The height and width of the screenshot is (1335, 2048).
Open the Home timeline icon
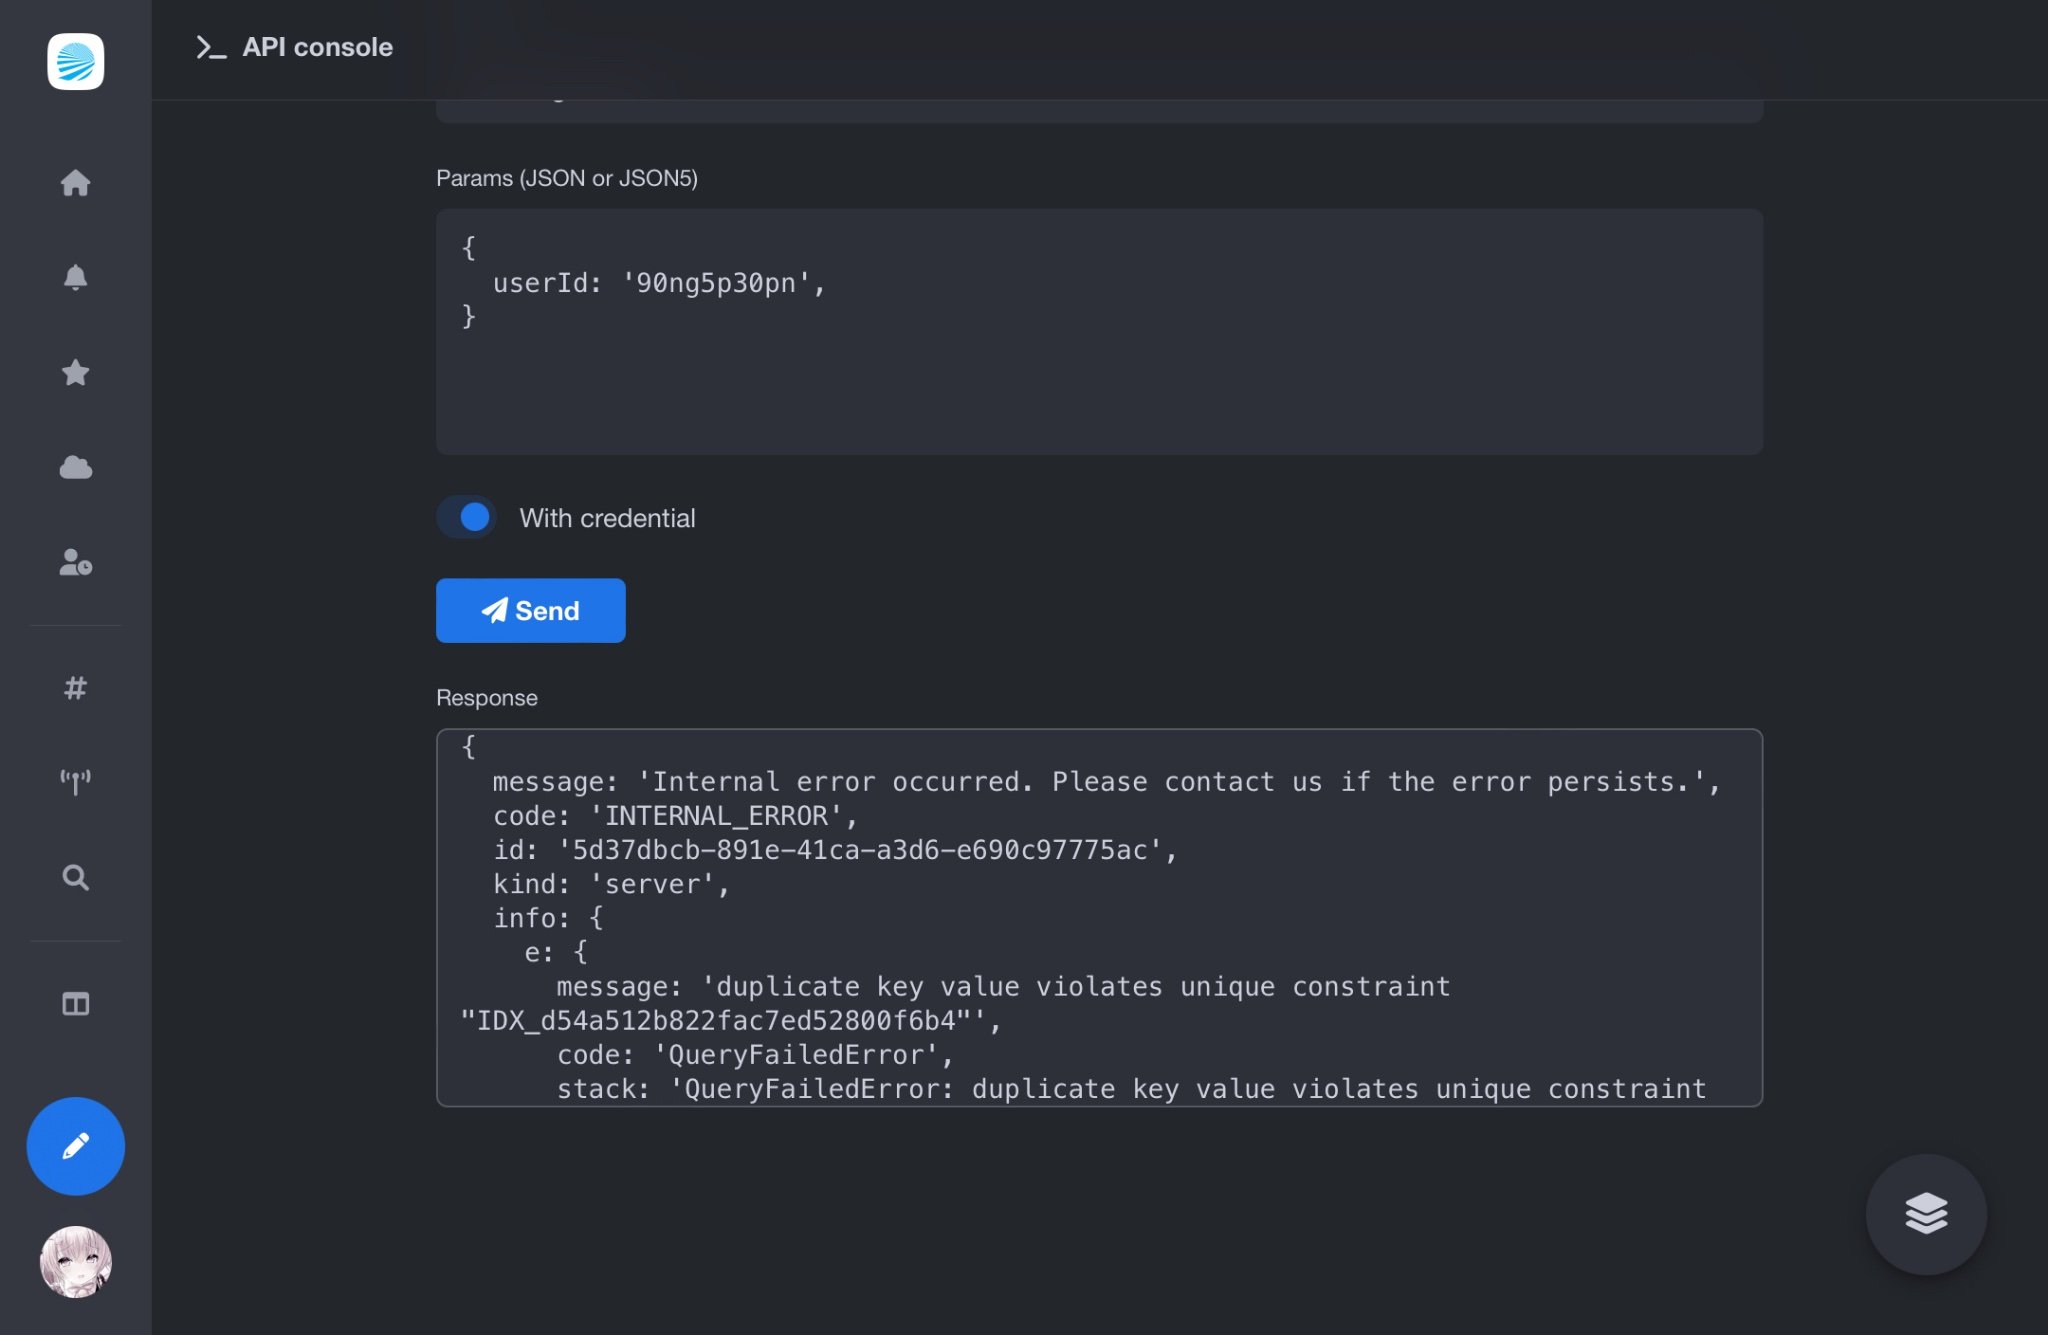[x=75, y=183]
